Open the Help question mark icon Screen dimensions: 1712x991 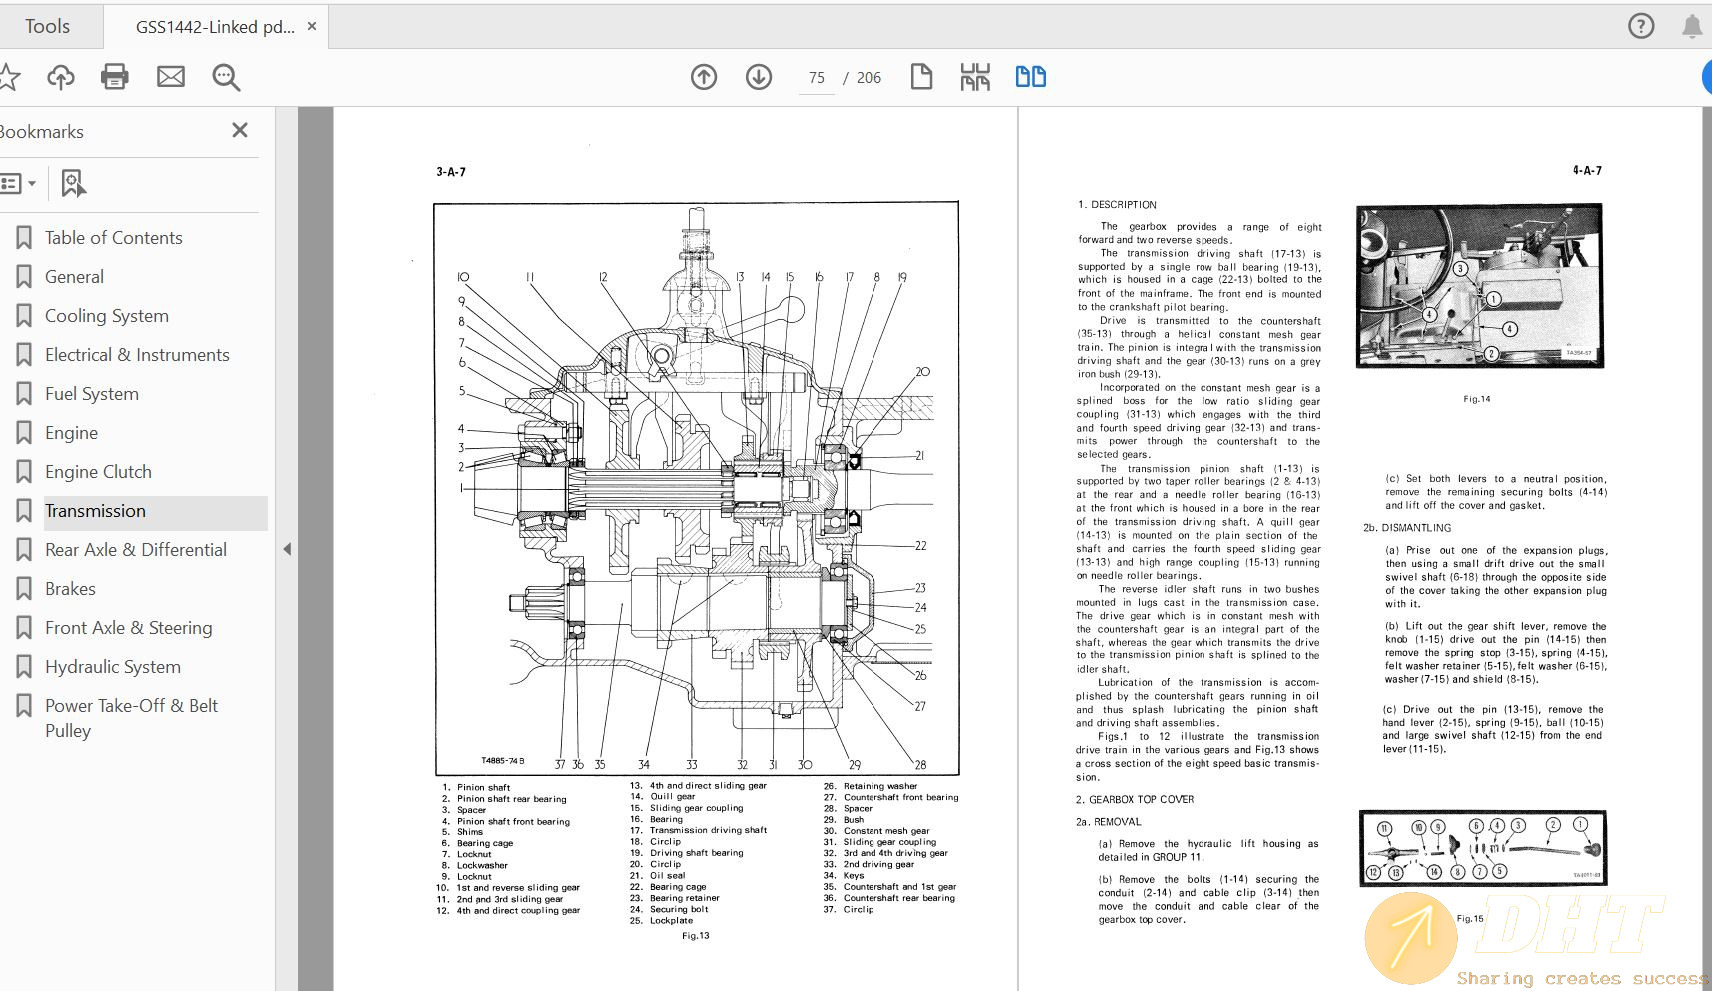(1641, 26)
